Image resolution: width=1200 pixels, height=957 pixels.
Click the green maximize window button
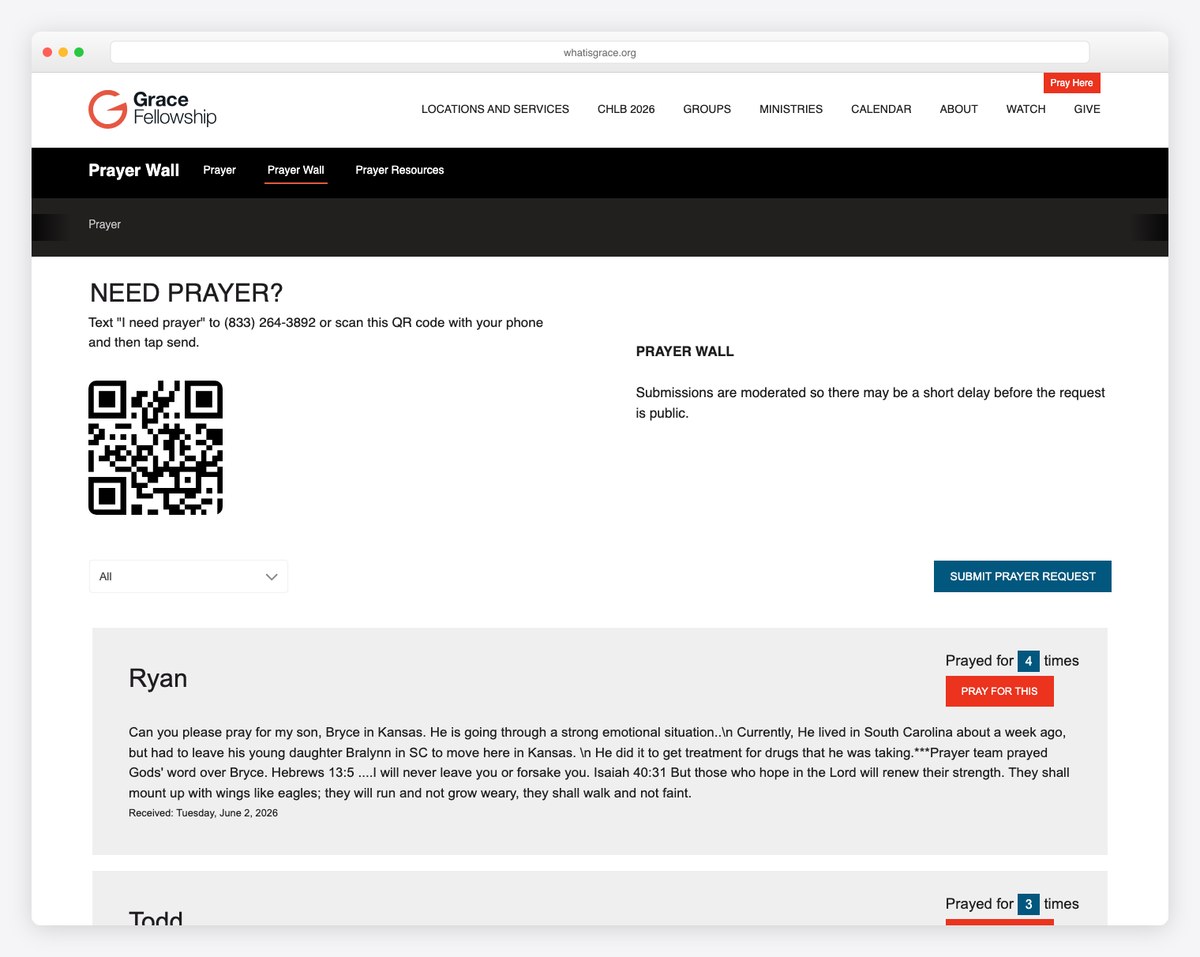[79, 52]
